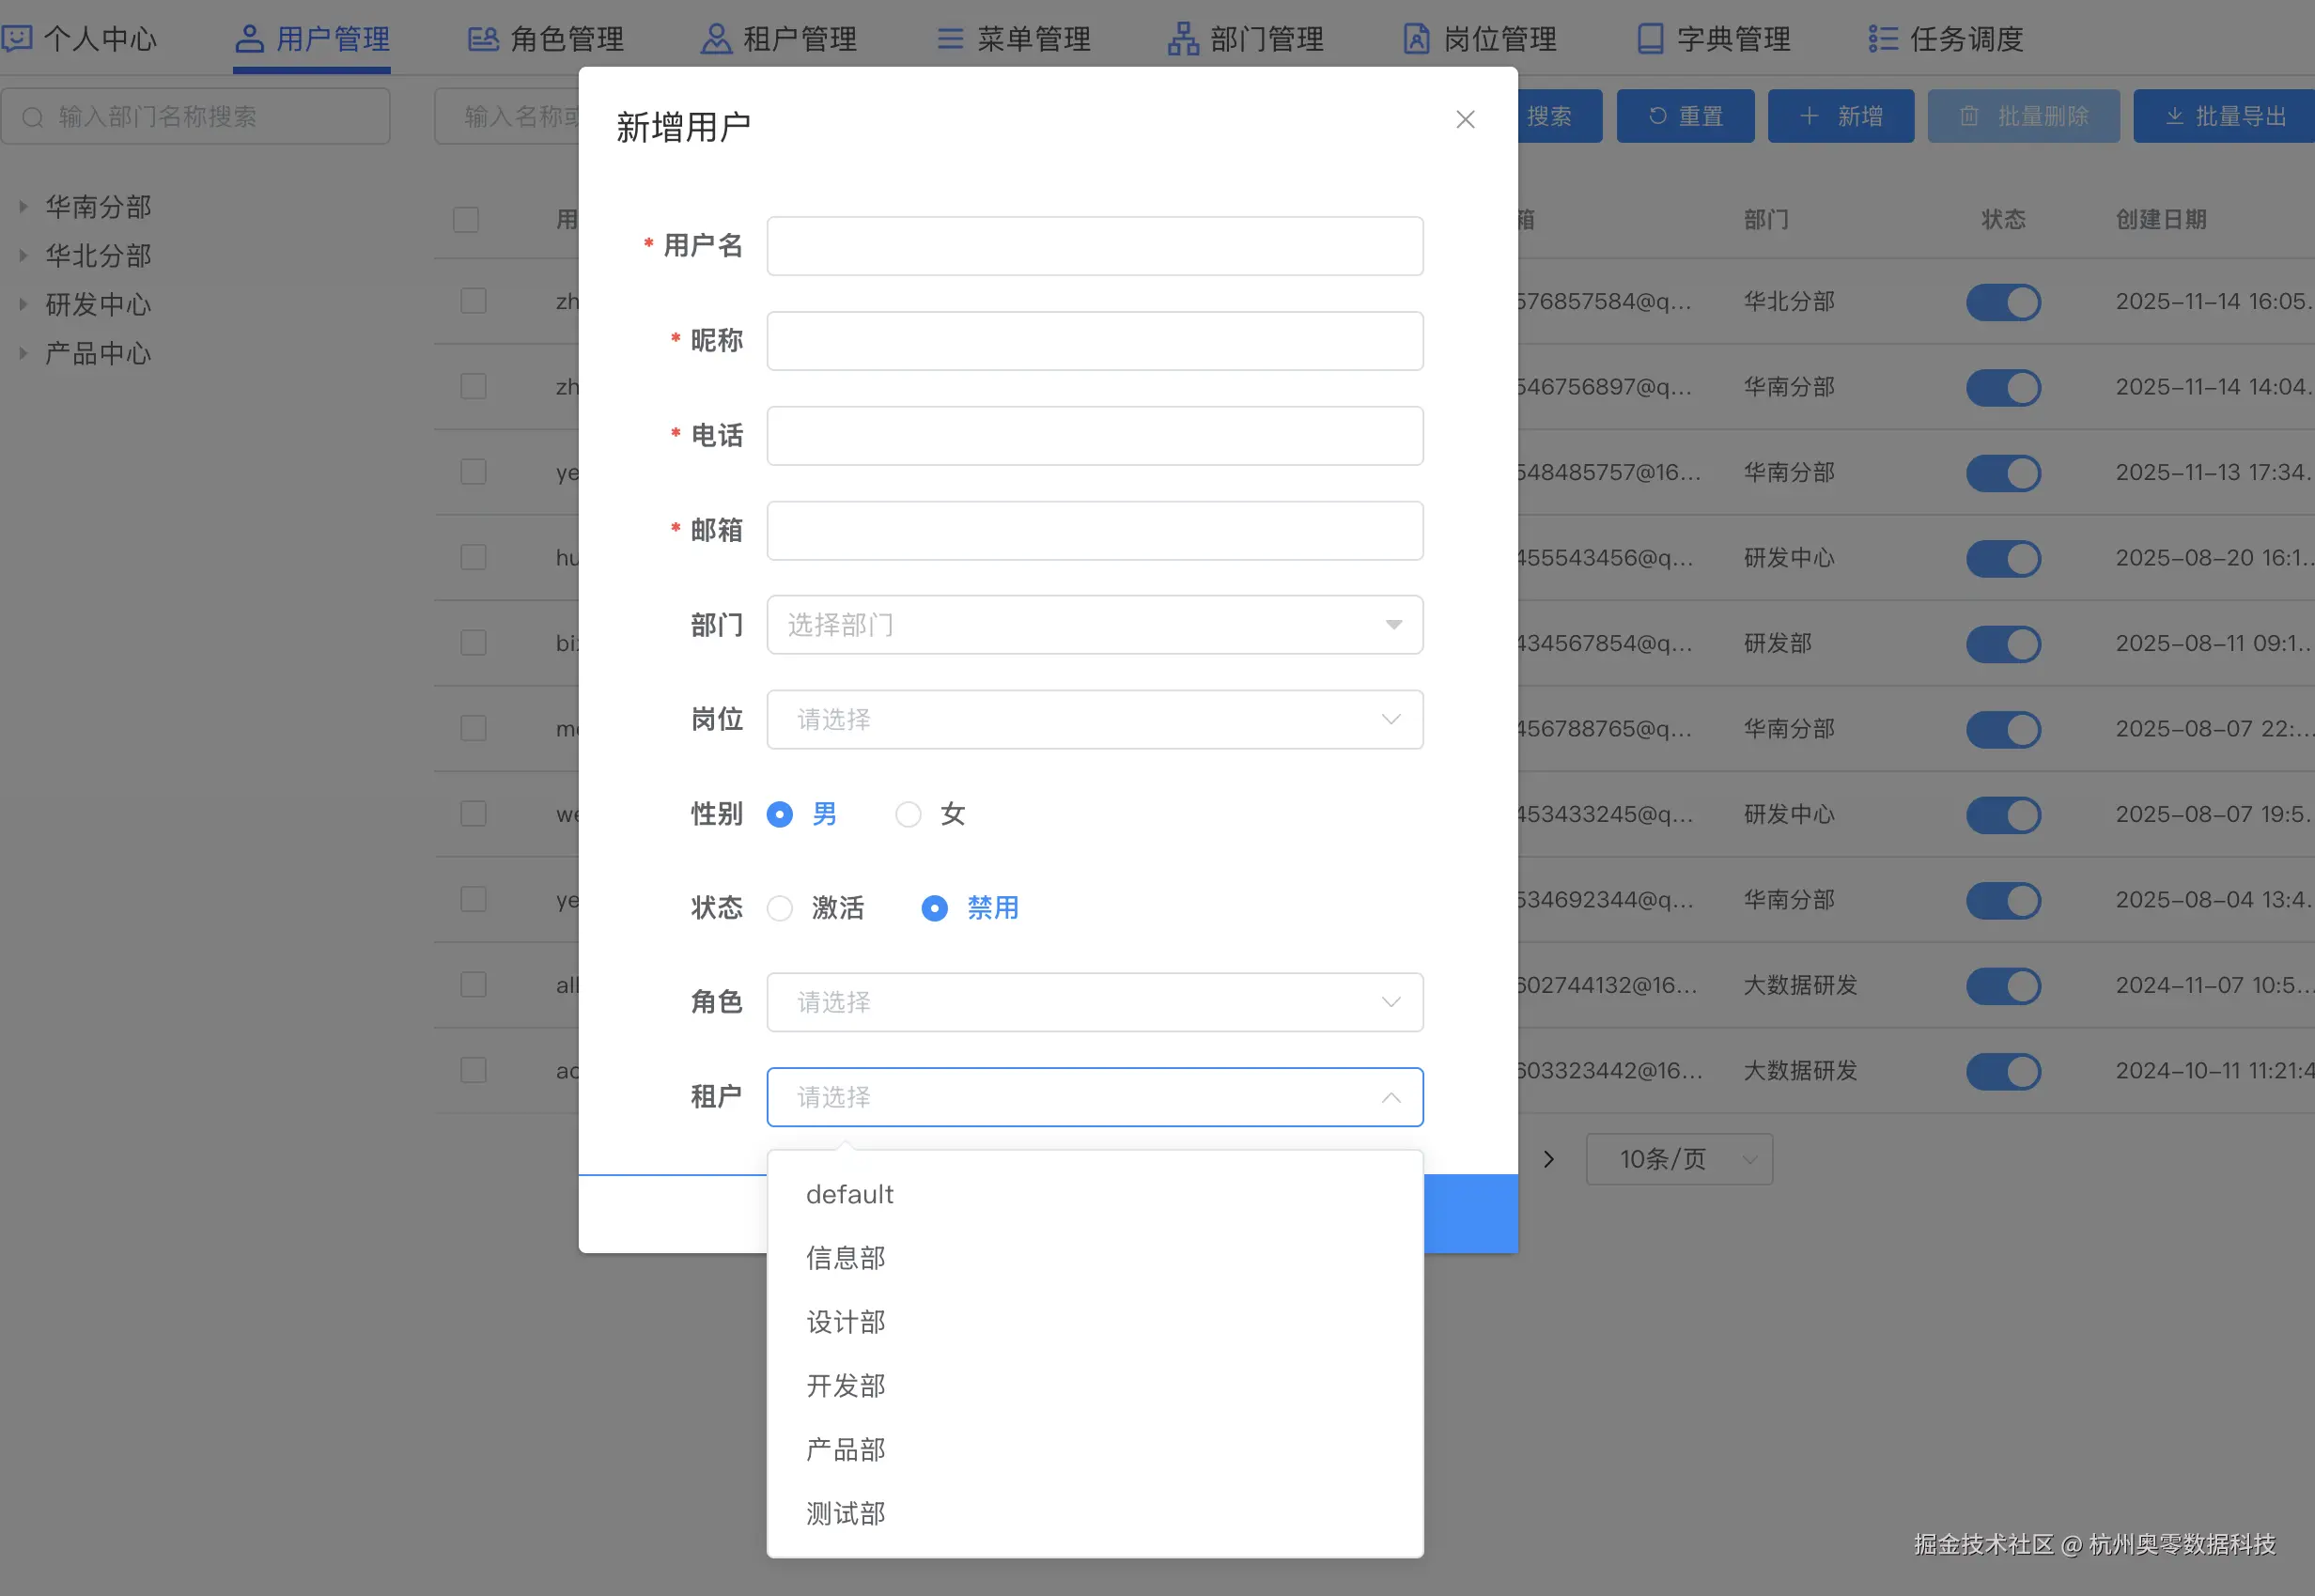Select the 女 gender radio button
The width and height of the screenshot is (2315, 1596).
click(908, 815)
